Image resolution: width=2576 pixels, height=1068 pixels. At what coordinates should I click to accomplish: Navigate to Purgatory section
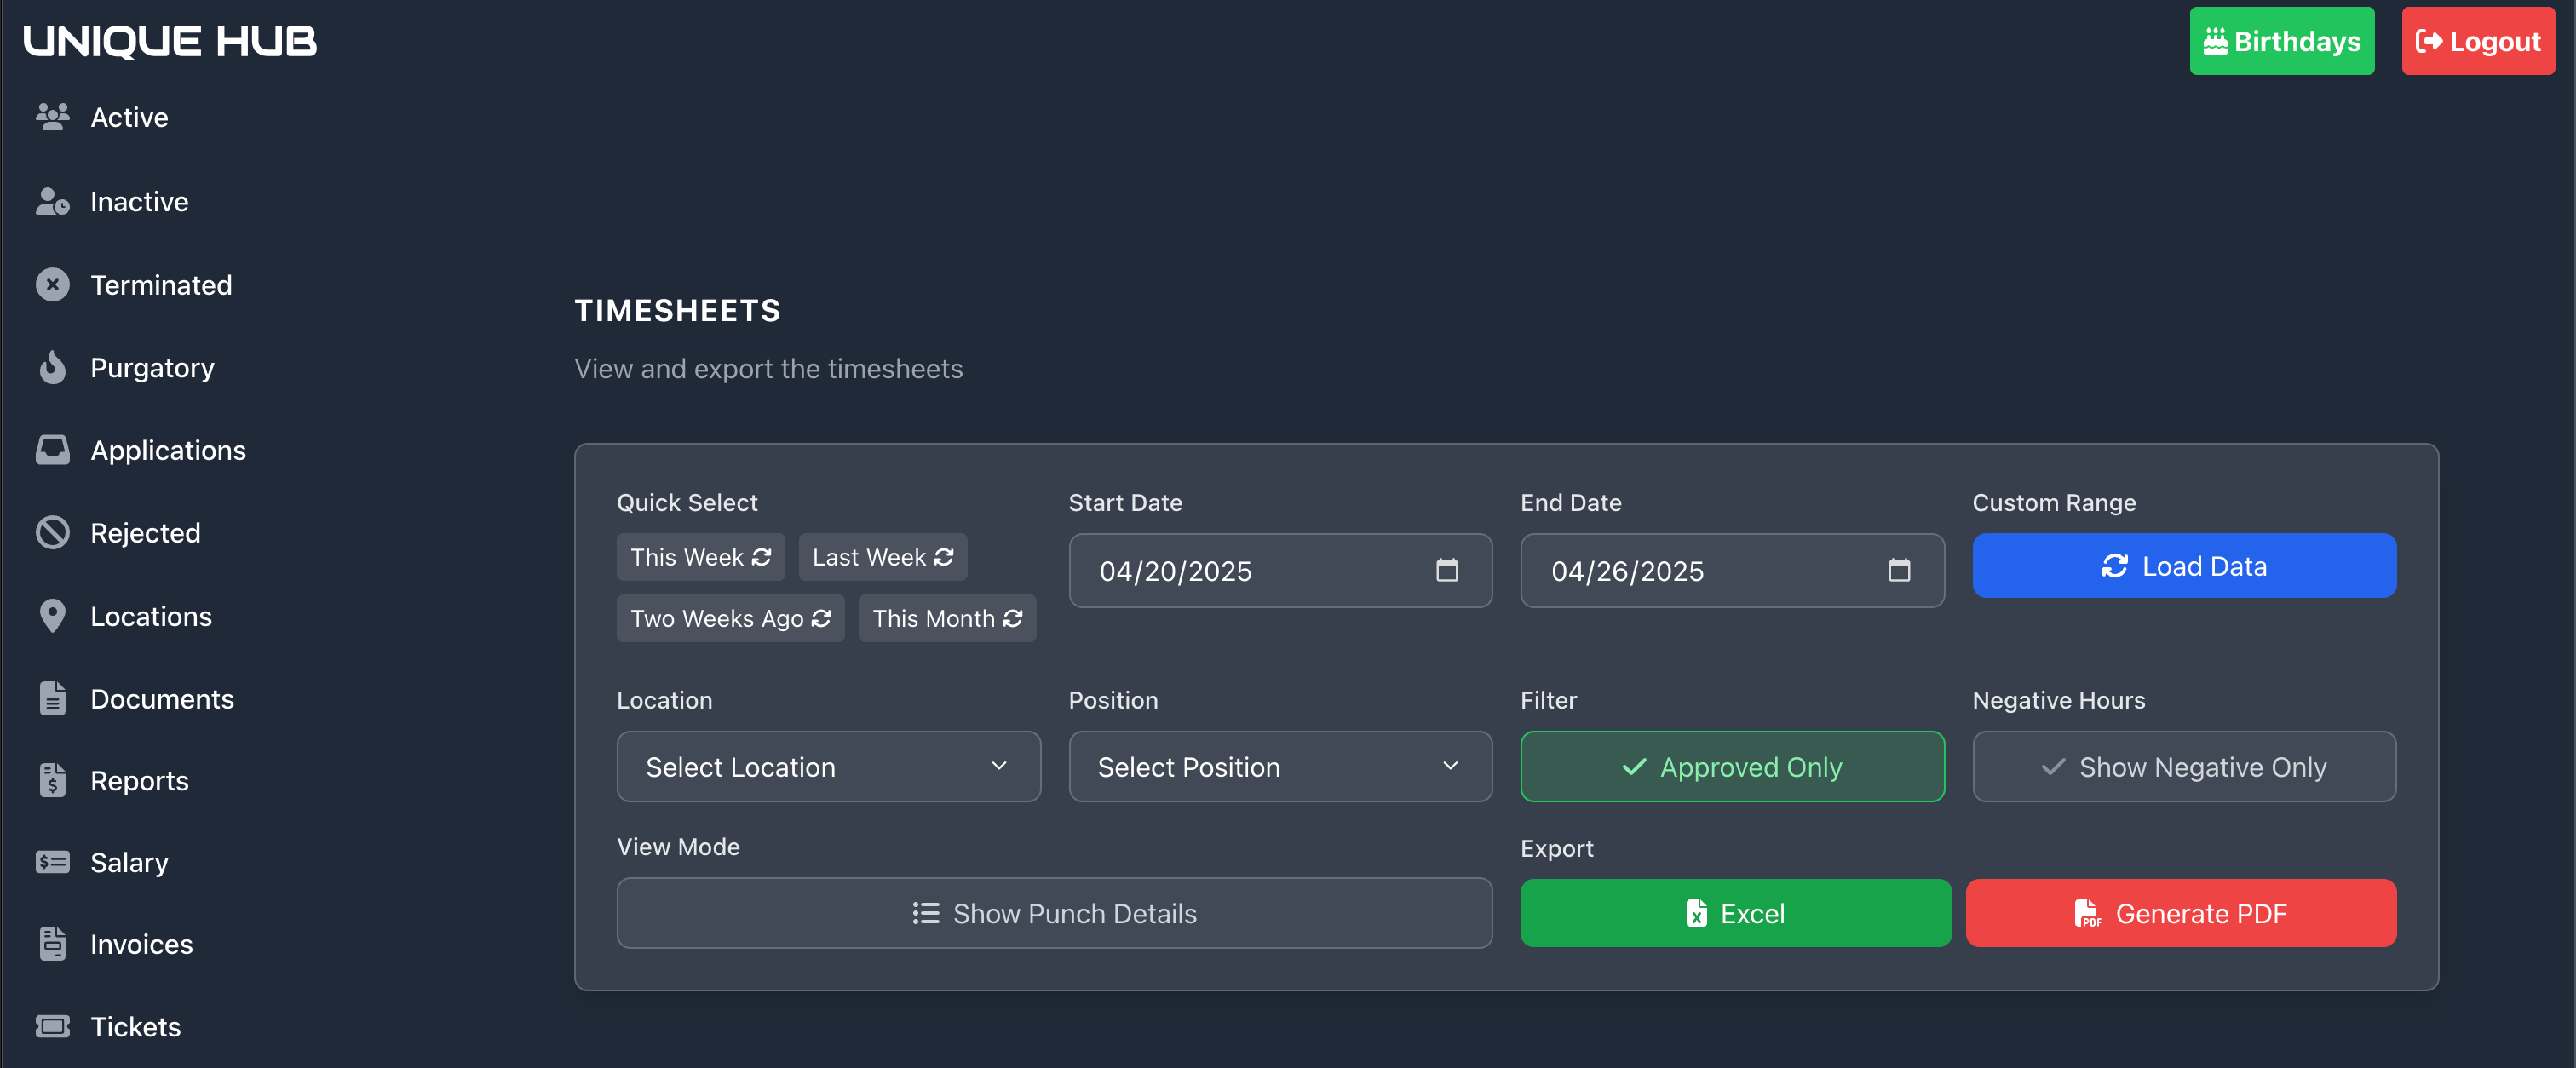click(x=152, y=368)
